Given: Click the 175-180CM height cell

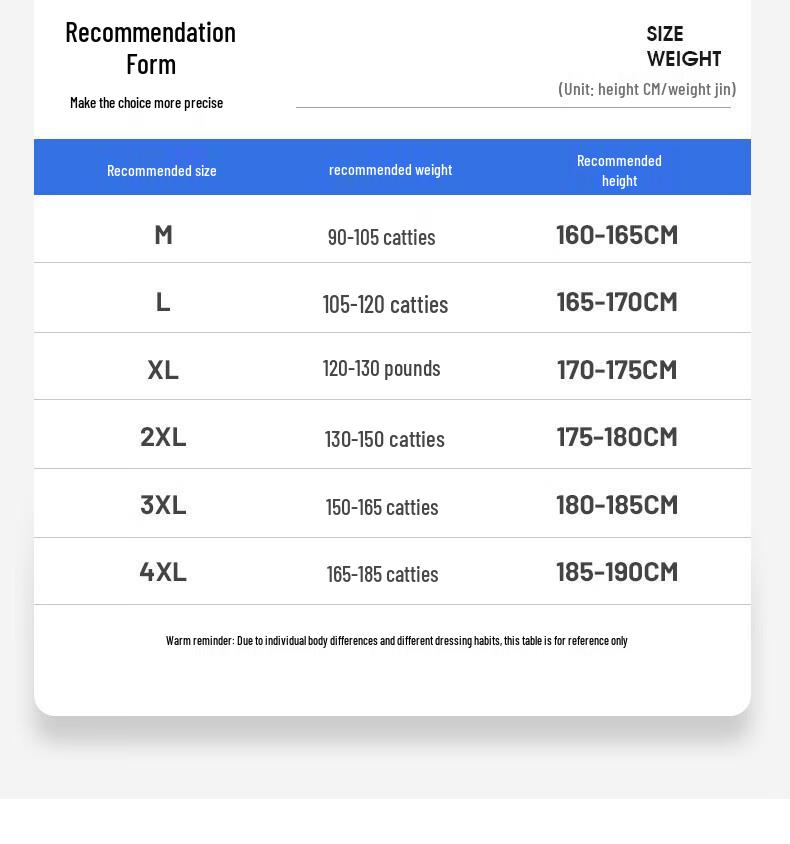Looking at the screenshot, I should 617,437.
